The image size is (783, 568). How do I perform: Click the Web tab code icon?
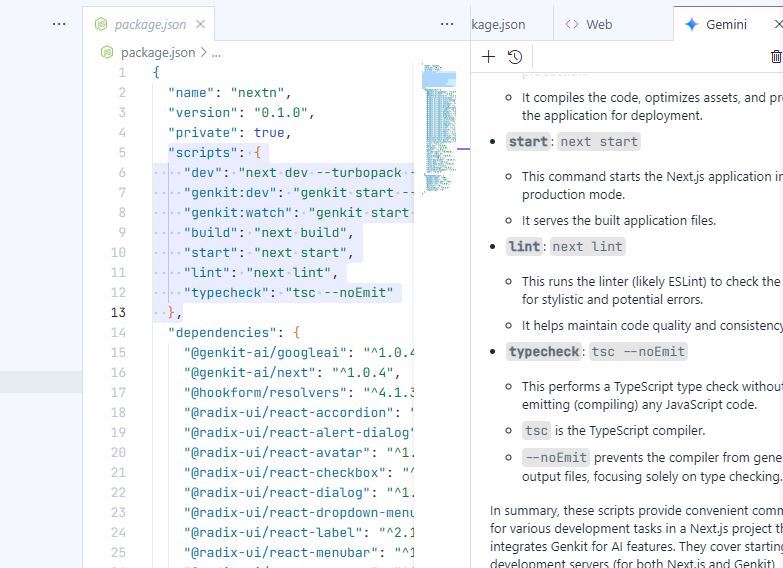(x=572, y=24)
